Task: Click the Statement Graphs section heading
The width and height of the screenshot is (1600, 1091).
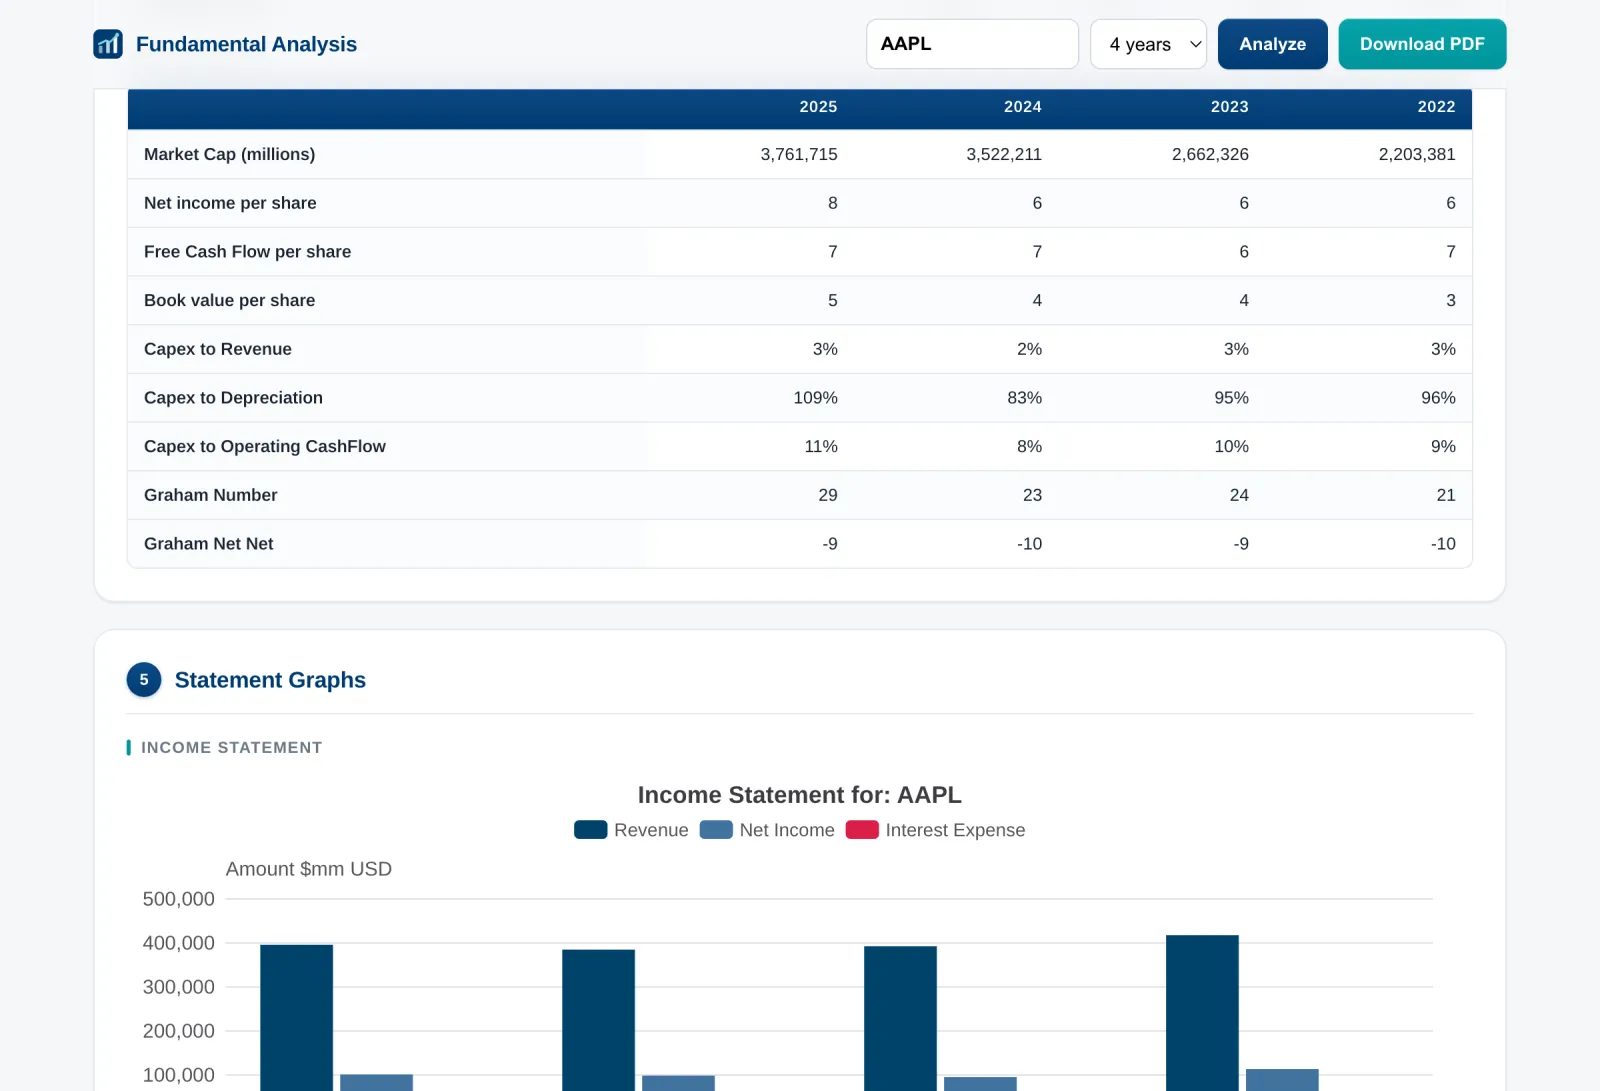Action: click(270, 680)
